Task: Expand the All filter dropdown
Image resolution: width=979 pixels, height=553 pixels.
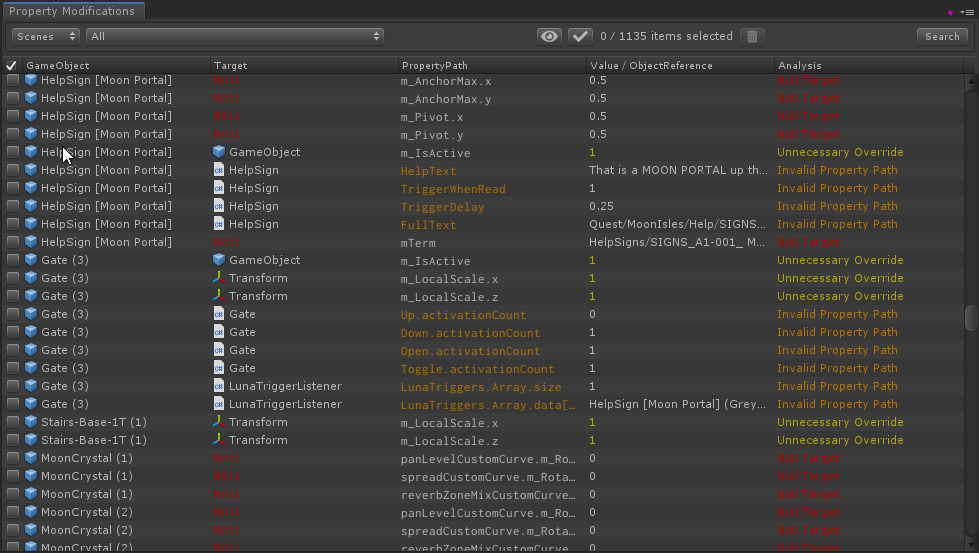Action: pyautogui.click(x=235, y=36)
